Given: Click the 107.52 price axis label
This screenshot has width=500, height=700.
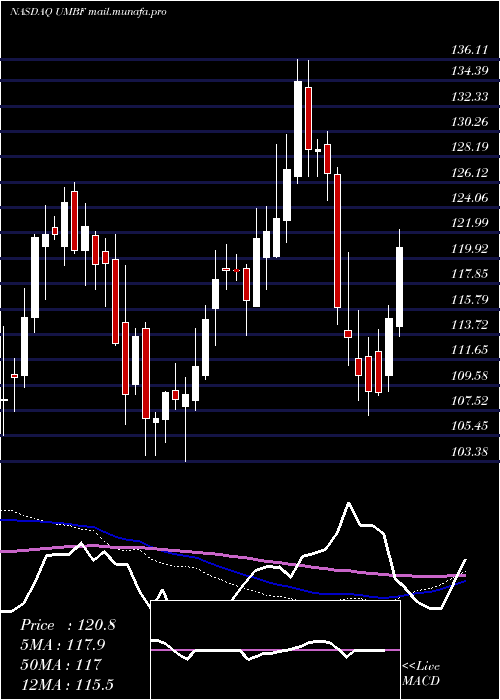Looking at the screenshot, I should (470, 401).
